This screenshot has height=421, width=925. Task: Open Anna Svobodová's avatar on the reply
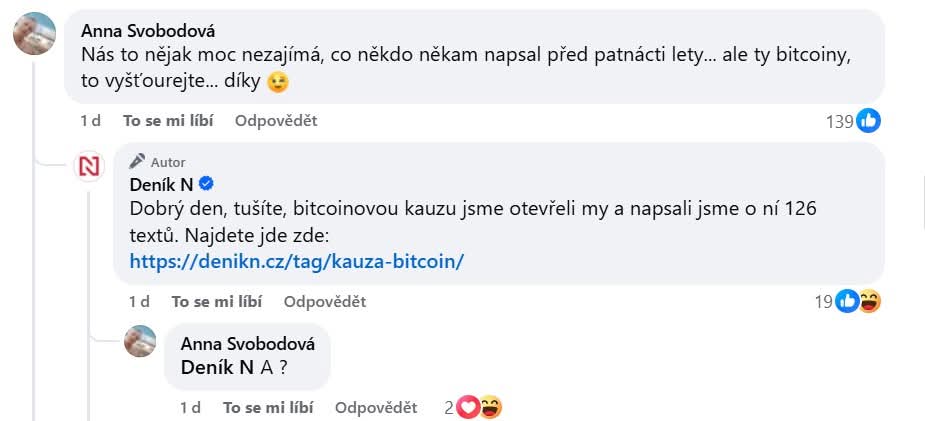pos(140,341)
